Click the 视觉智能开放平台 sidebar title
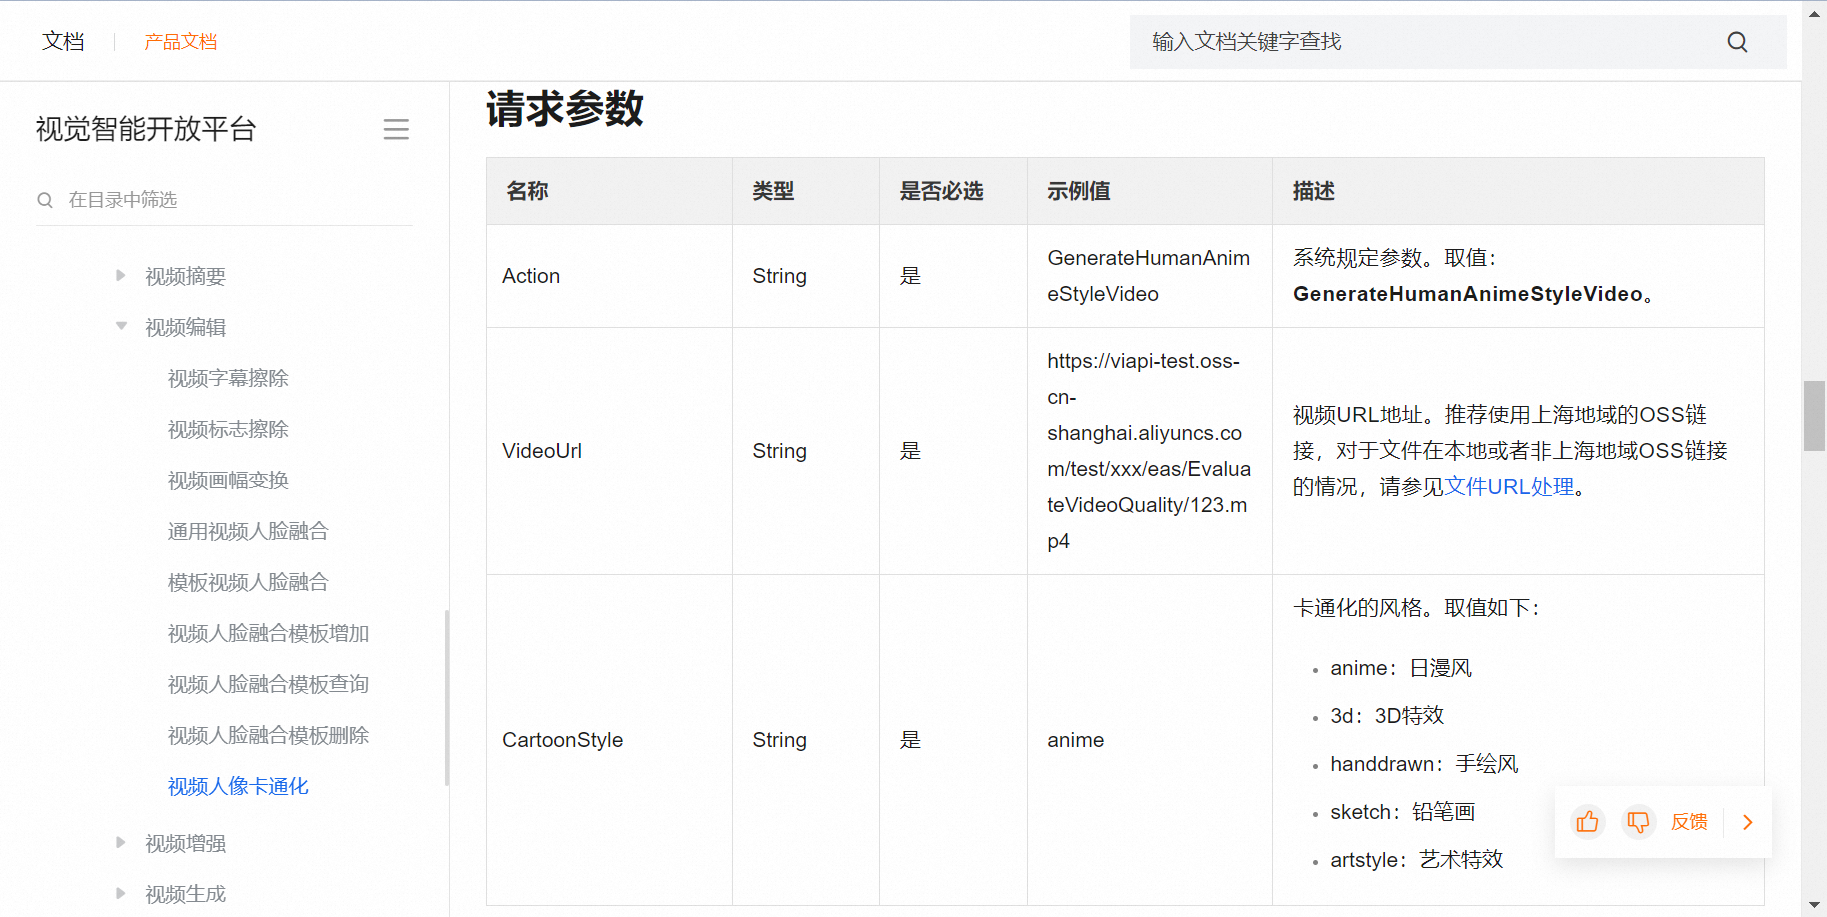 click(x=146, y=129)
